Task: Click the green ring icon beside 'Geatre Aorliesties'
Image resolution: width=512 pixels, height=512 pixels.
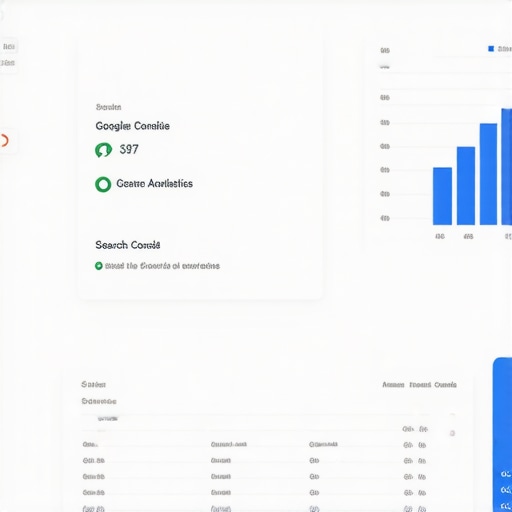Action: pyautogui.click(x=103, y=184)
